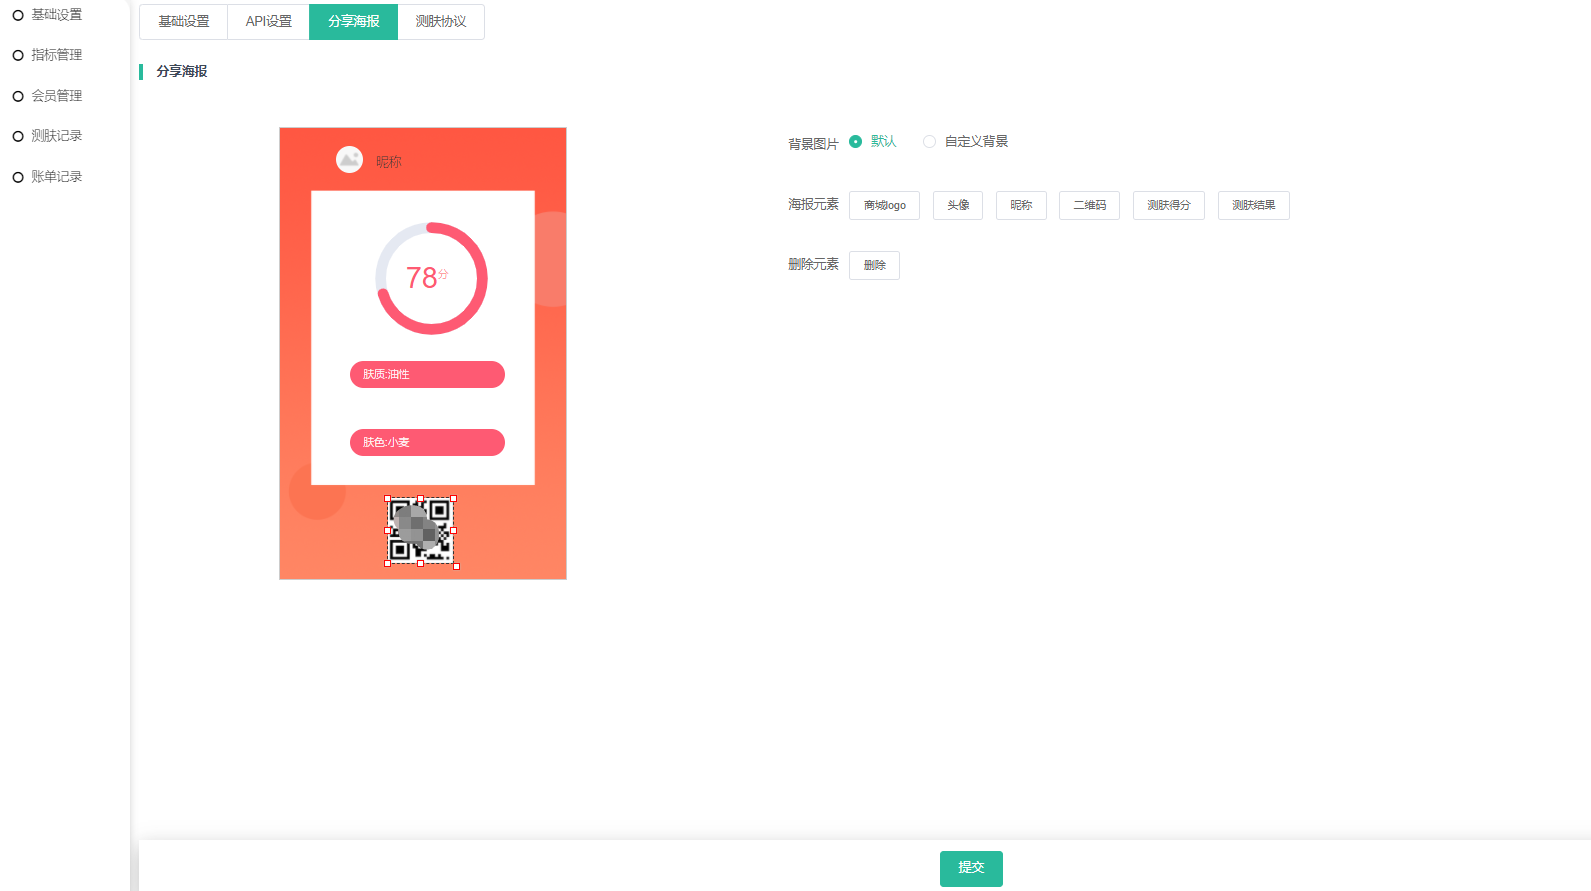
Task: Insert the 测肤得分 element
Action: (x=1168, y=206)
